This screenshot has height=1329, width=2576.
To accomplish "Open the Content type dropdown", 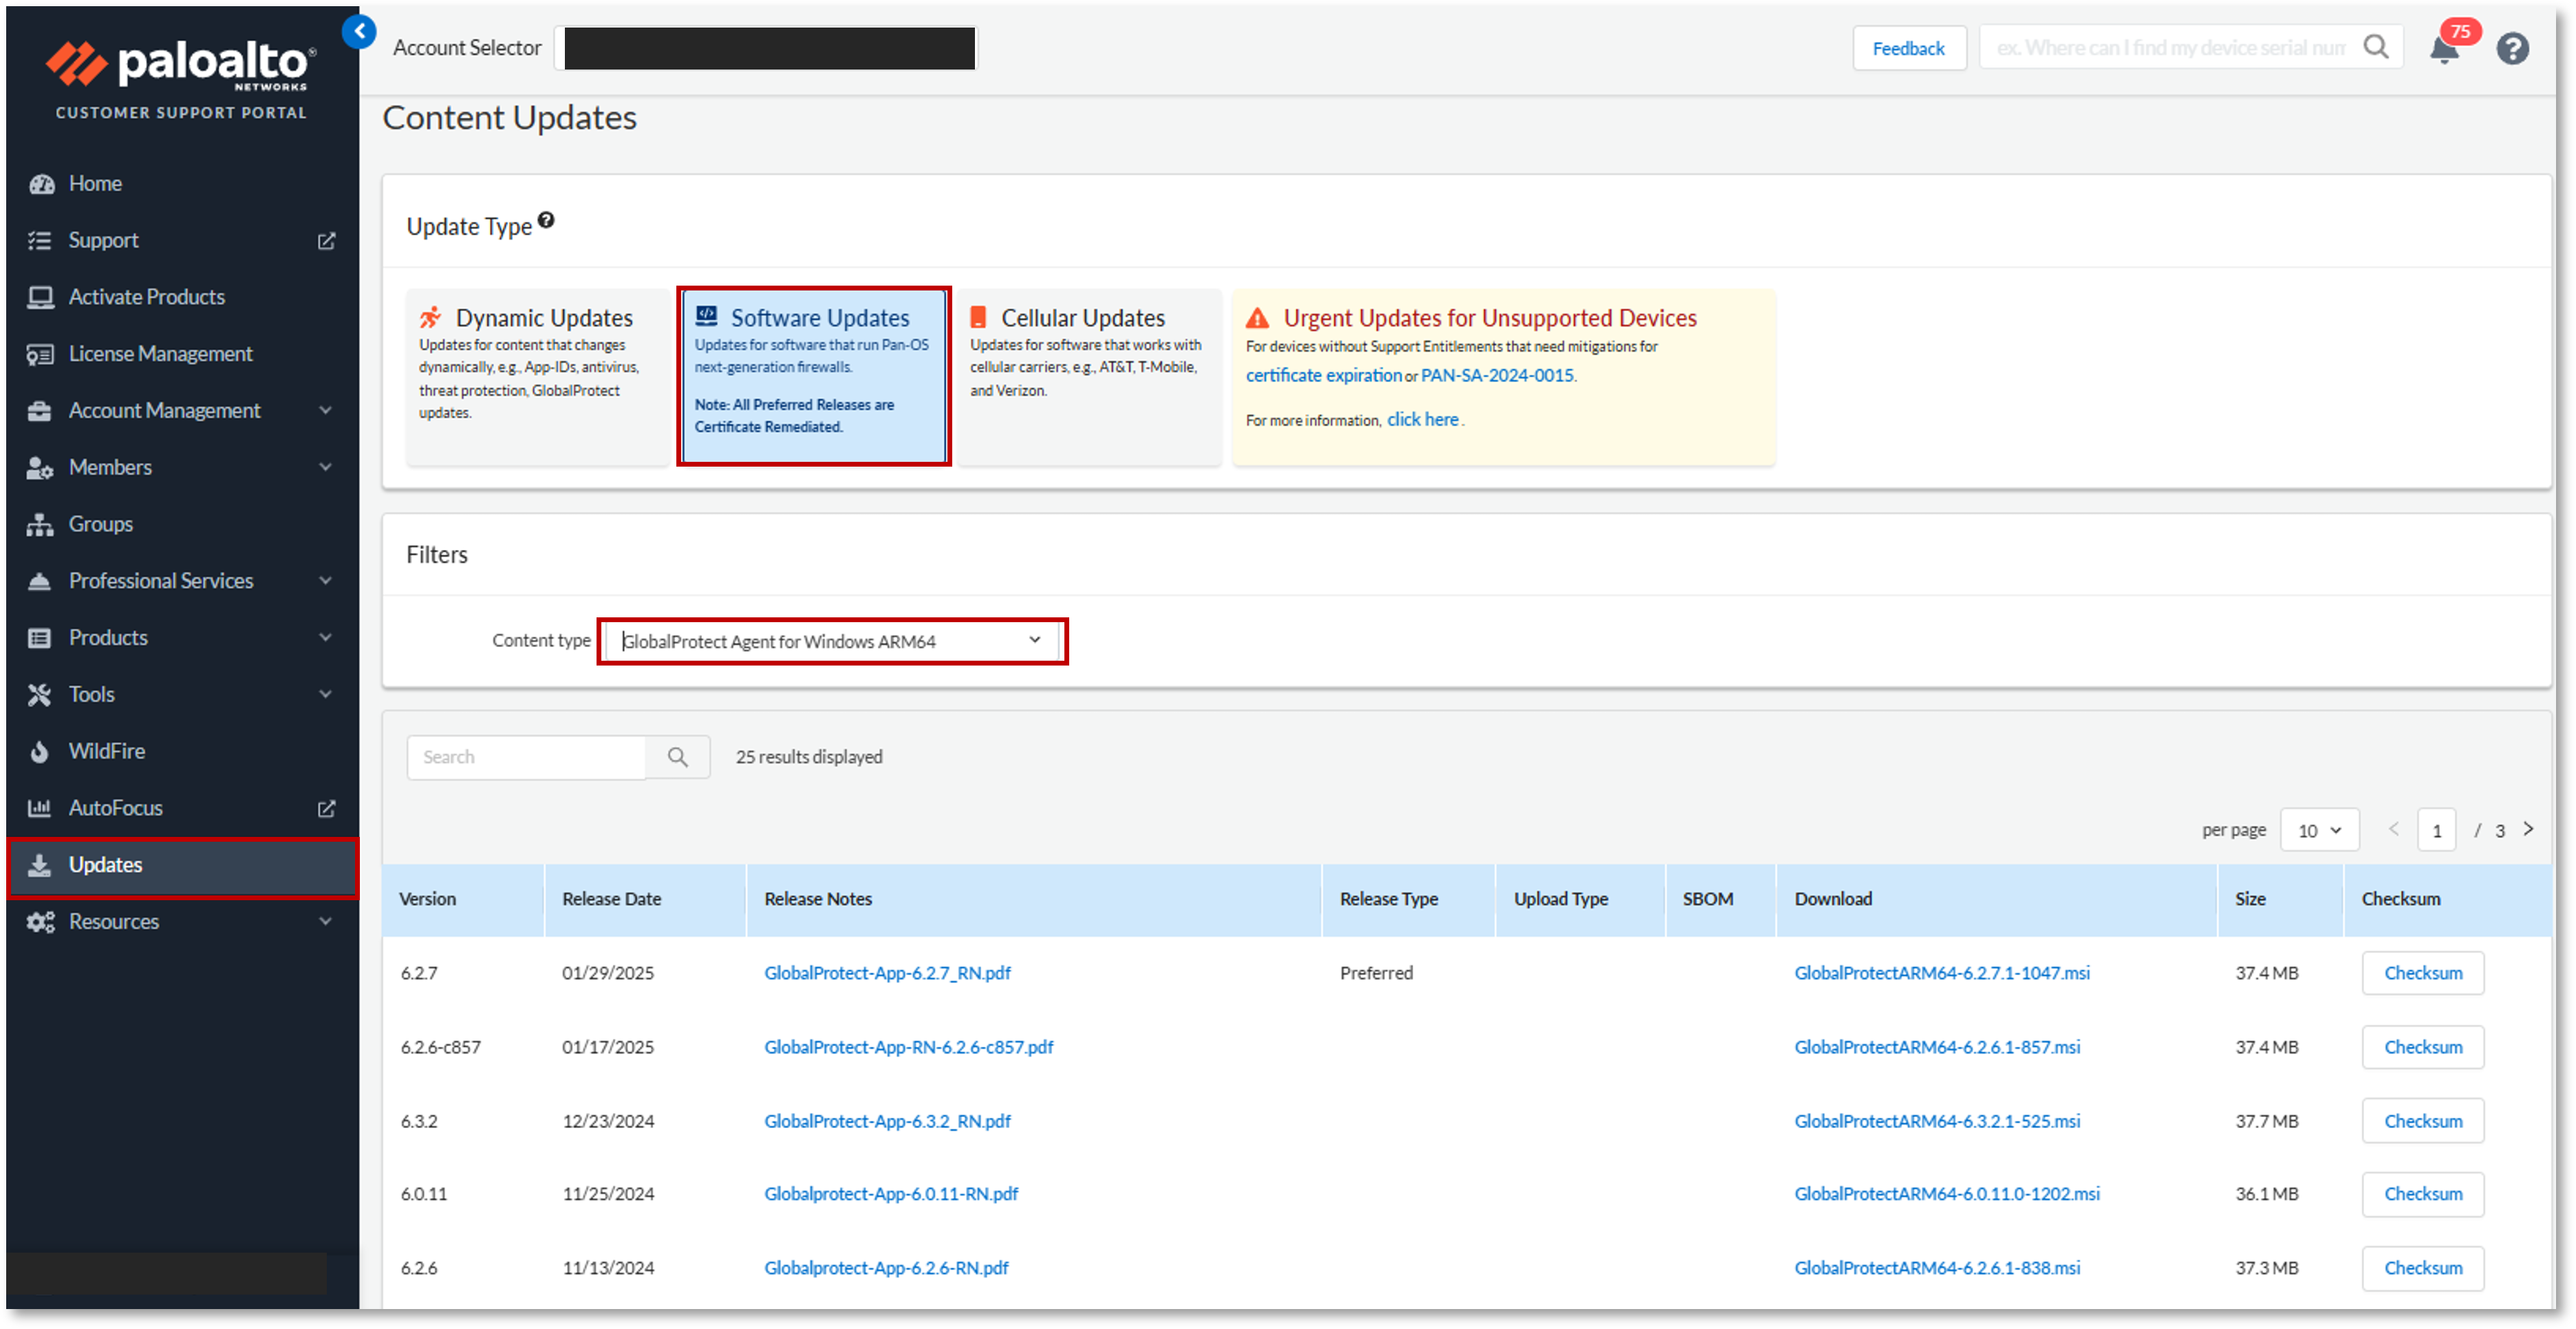I will pos(832,642).
